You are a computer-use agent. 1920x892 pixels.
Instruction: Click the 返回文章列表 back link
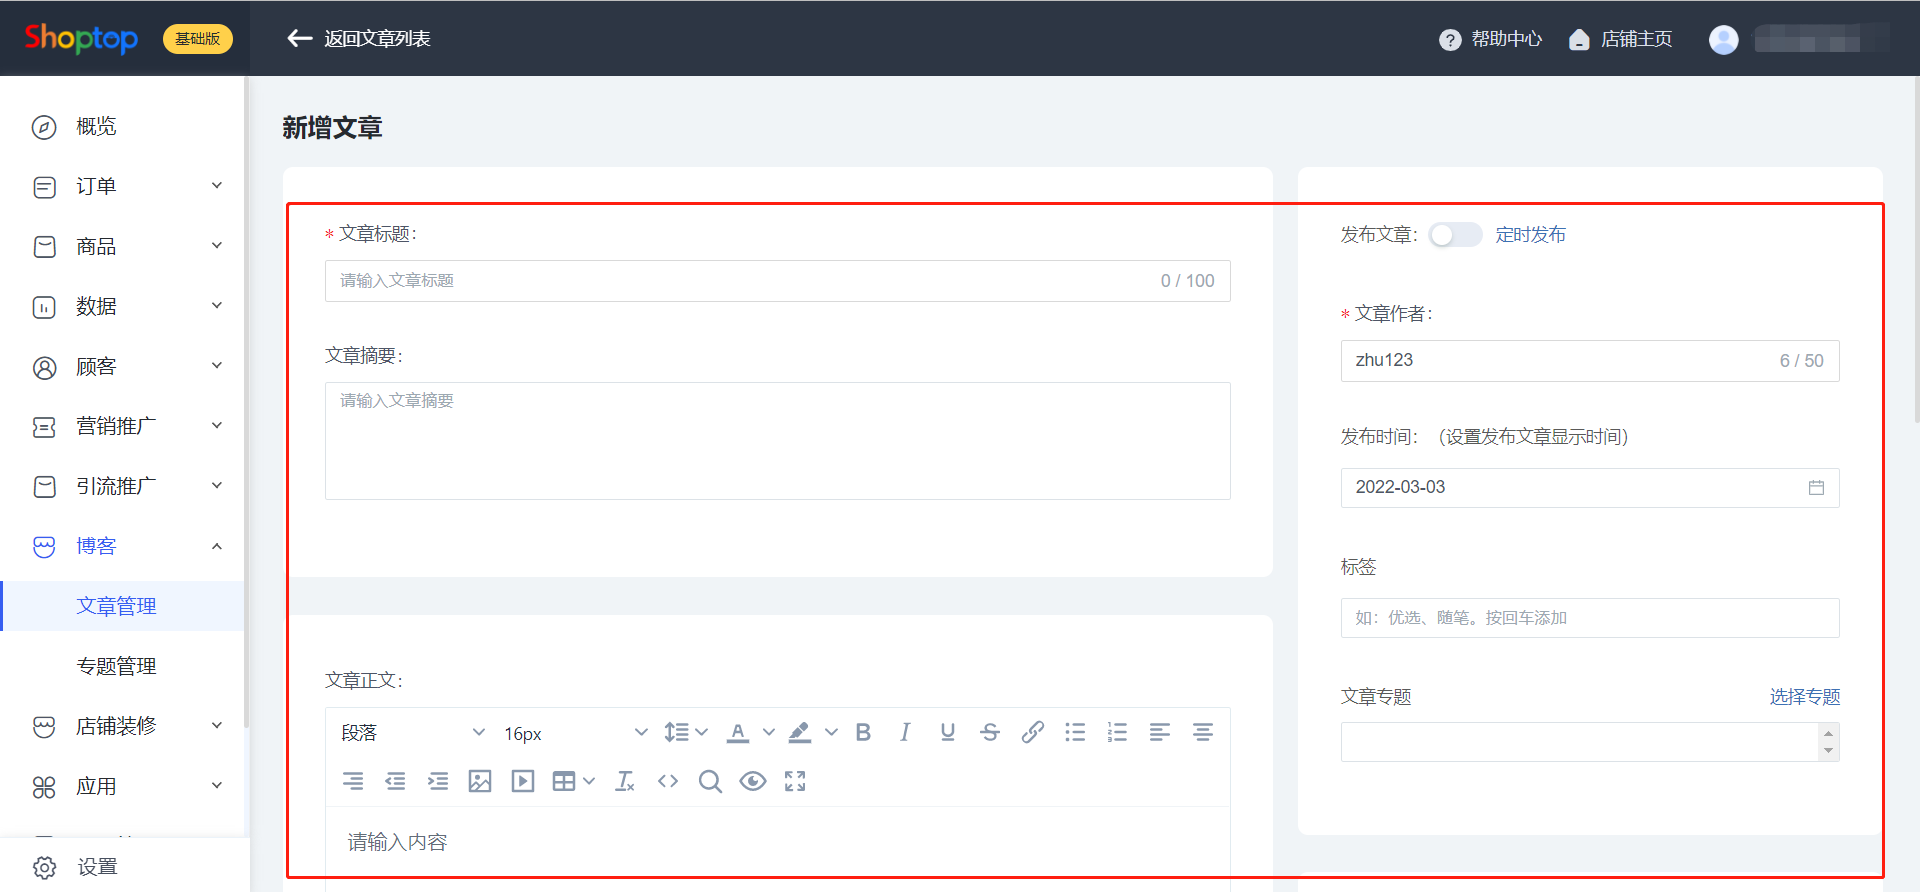pyautogui.click(x=359, y=39)
